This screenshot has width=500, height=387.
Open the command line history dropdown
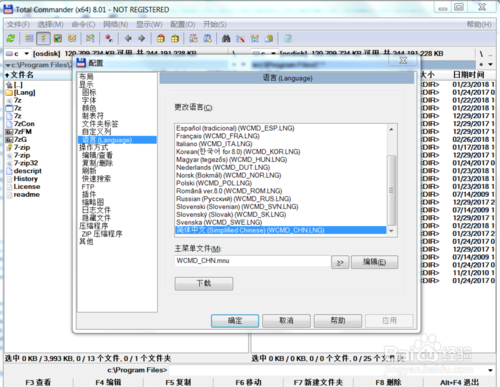click(x=490, y=370)
